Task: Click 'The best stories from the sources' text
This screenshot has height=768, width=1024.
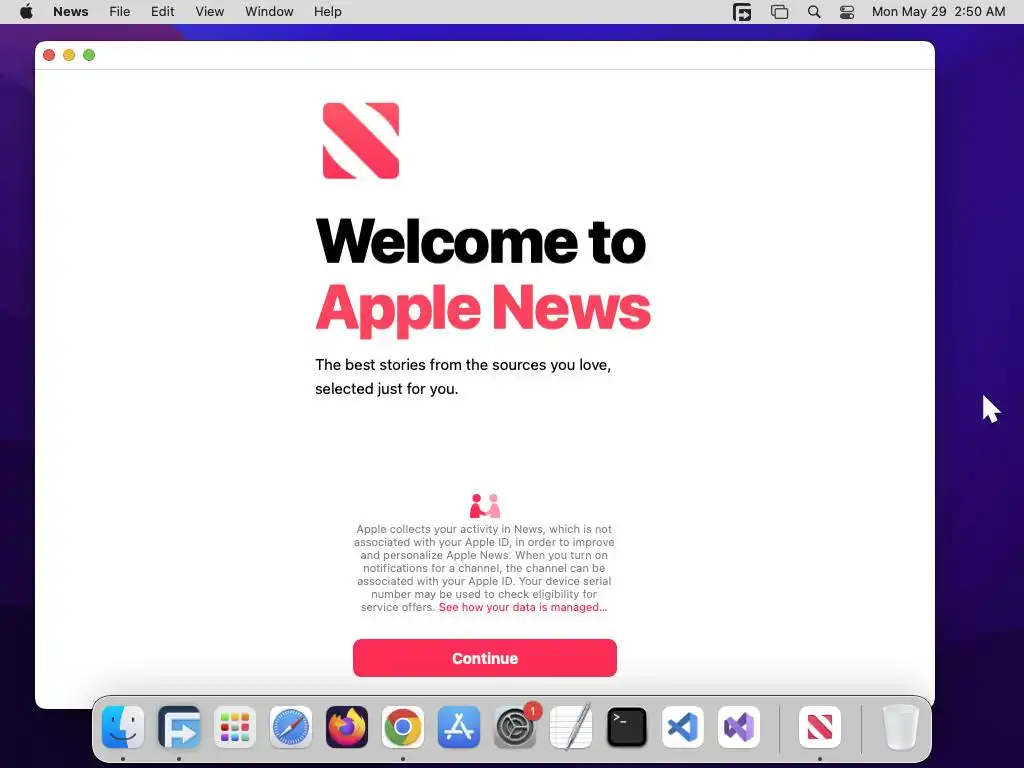Action: click(463, 377)
